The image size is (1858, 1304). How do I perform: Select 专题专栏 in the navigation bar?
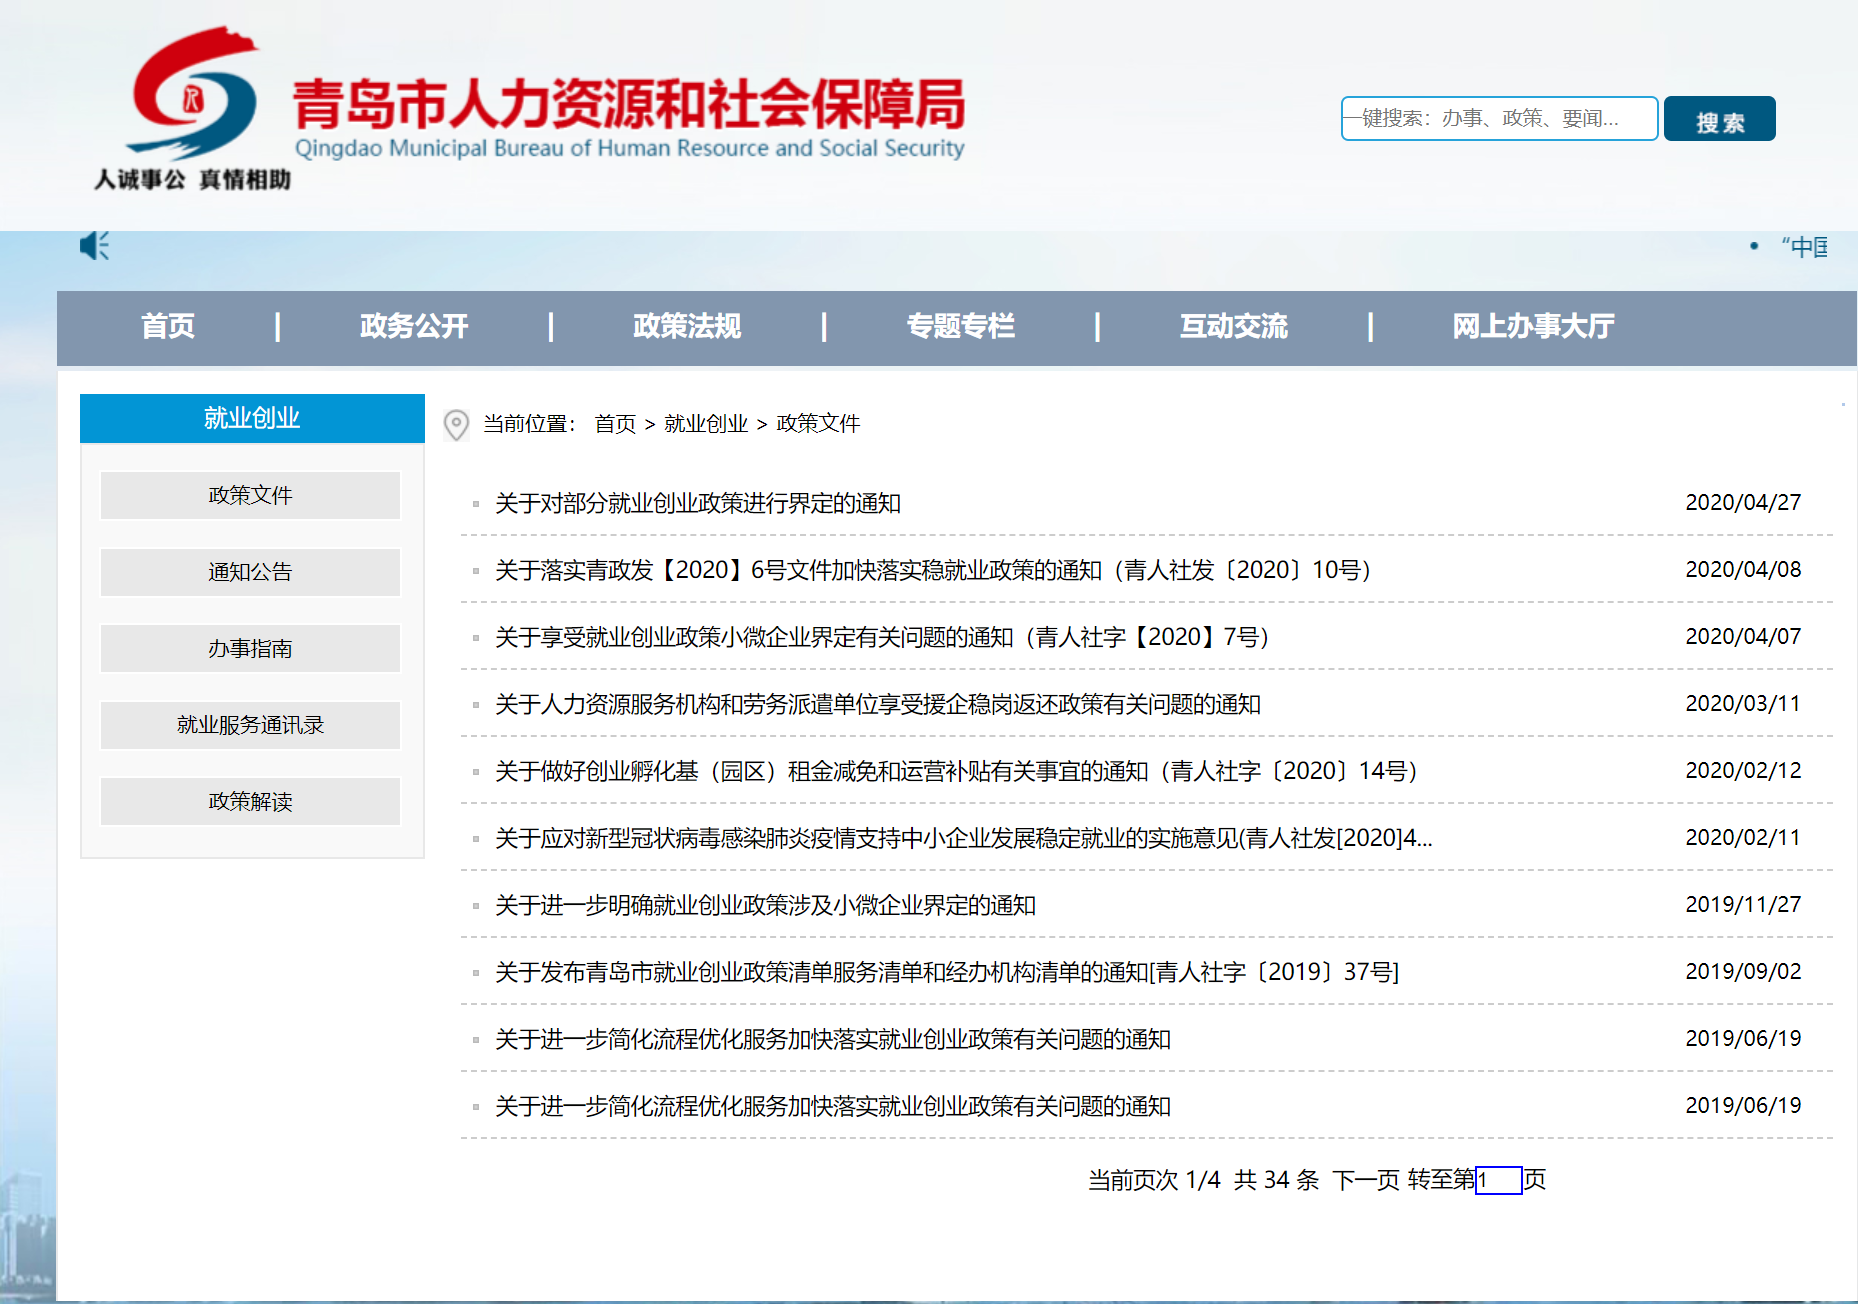point(960,327)
